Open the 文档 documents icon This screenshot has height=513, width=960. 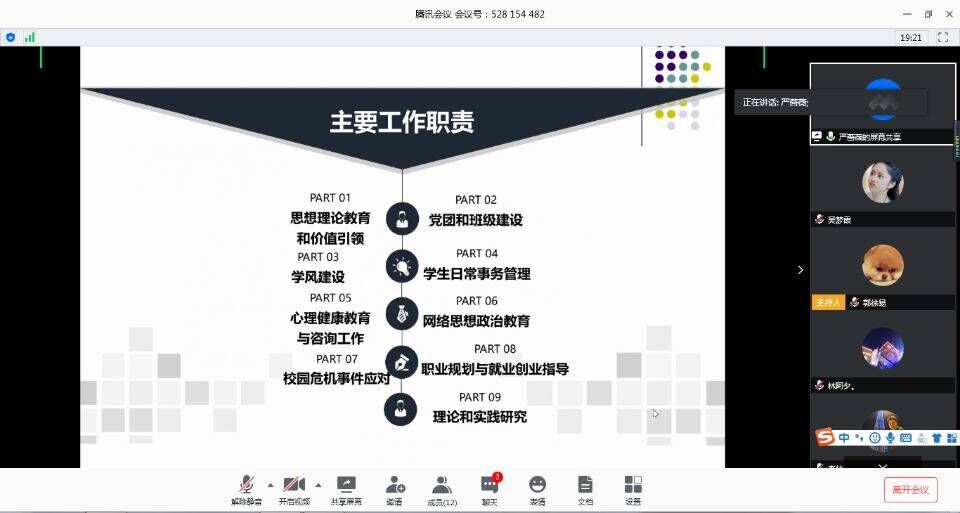585,489
